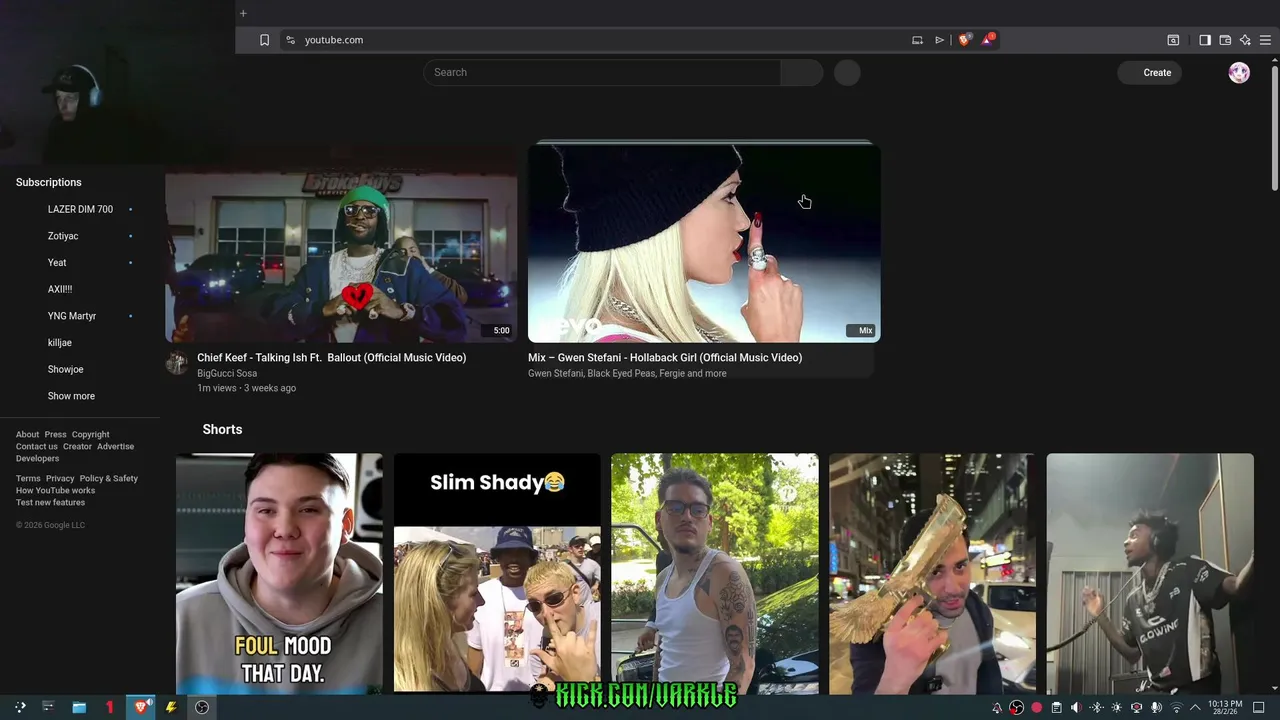Open short with gold pistol

click(932, 573)
